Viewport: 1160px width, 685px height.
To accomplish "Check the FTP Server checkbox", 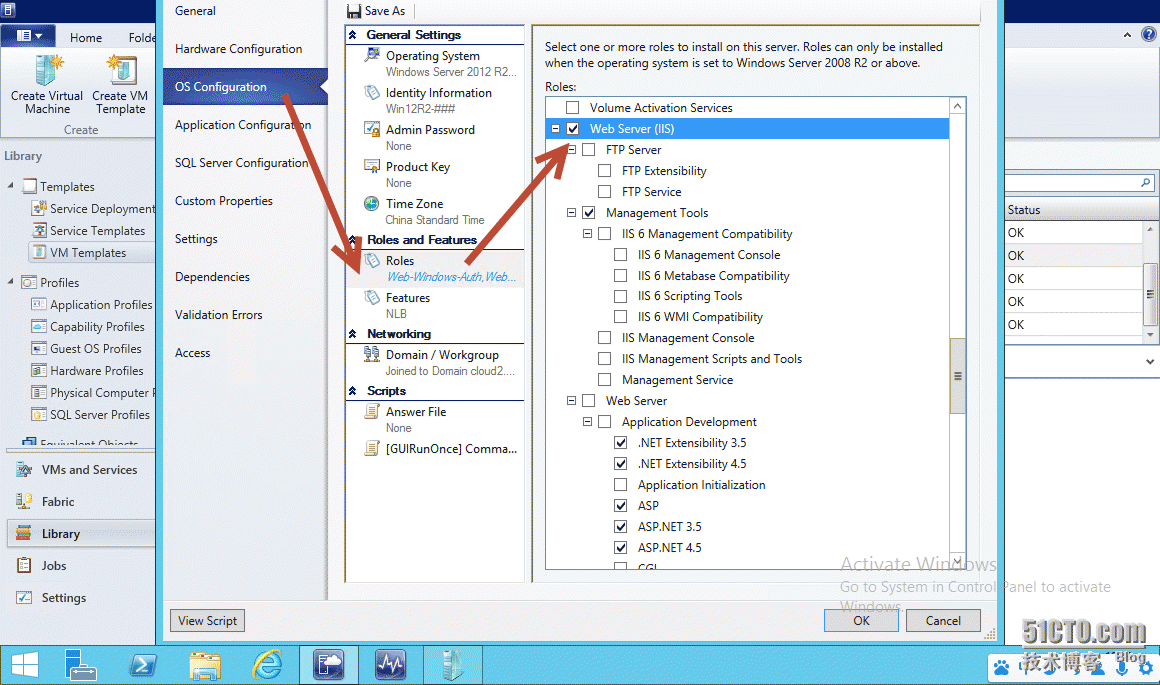I will click(x=589, y=149).
